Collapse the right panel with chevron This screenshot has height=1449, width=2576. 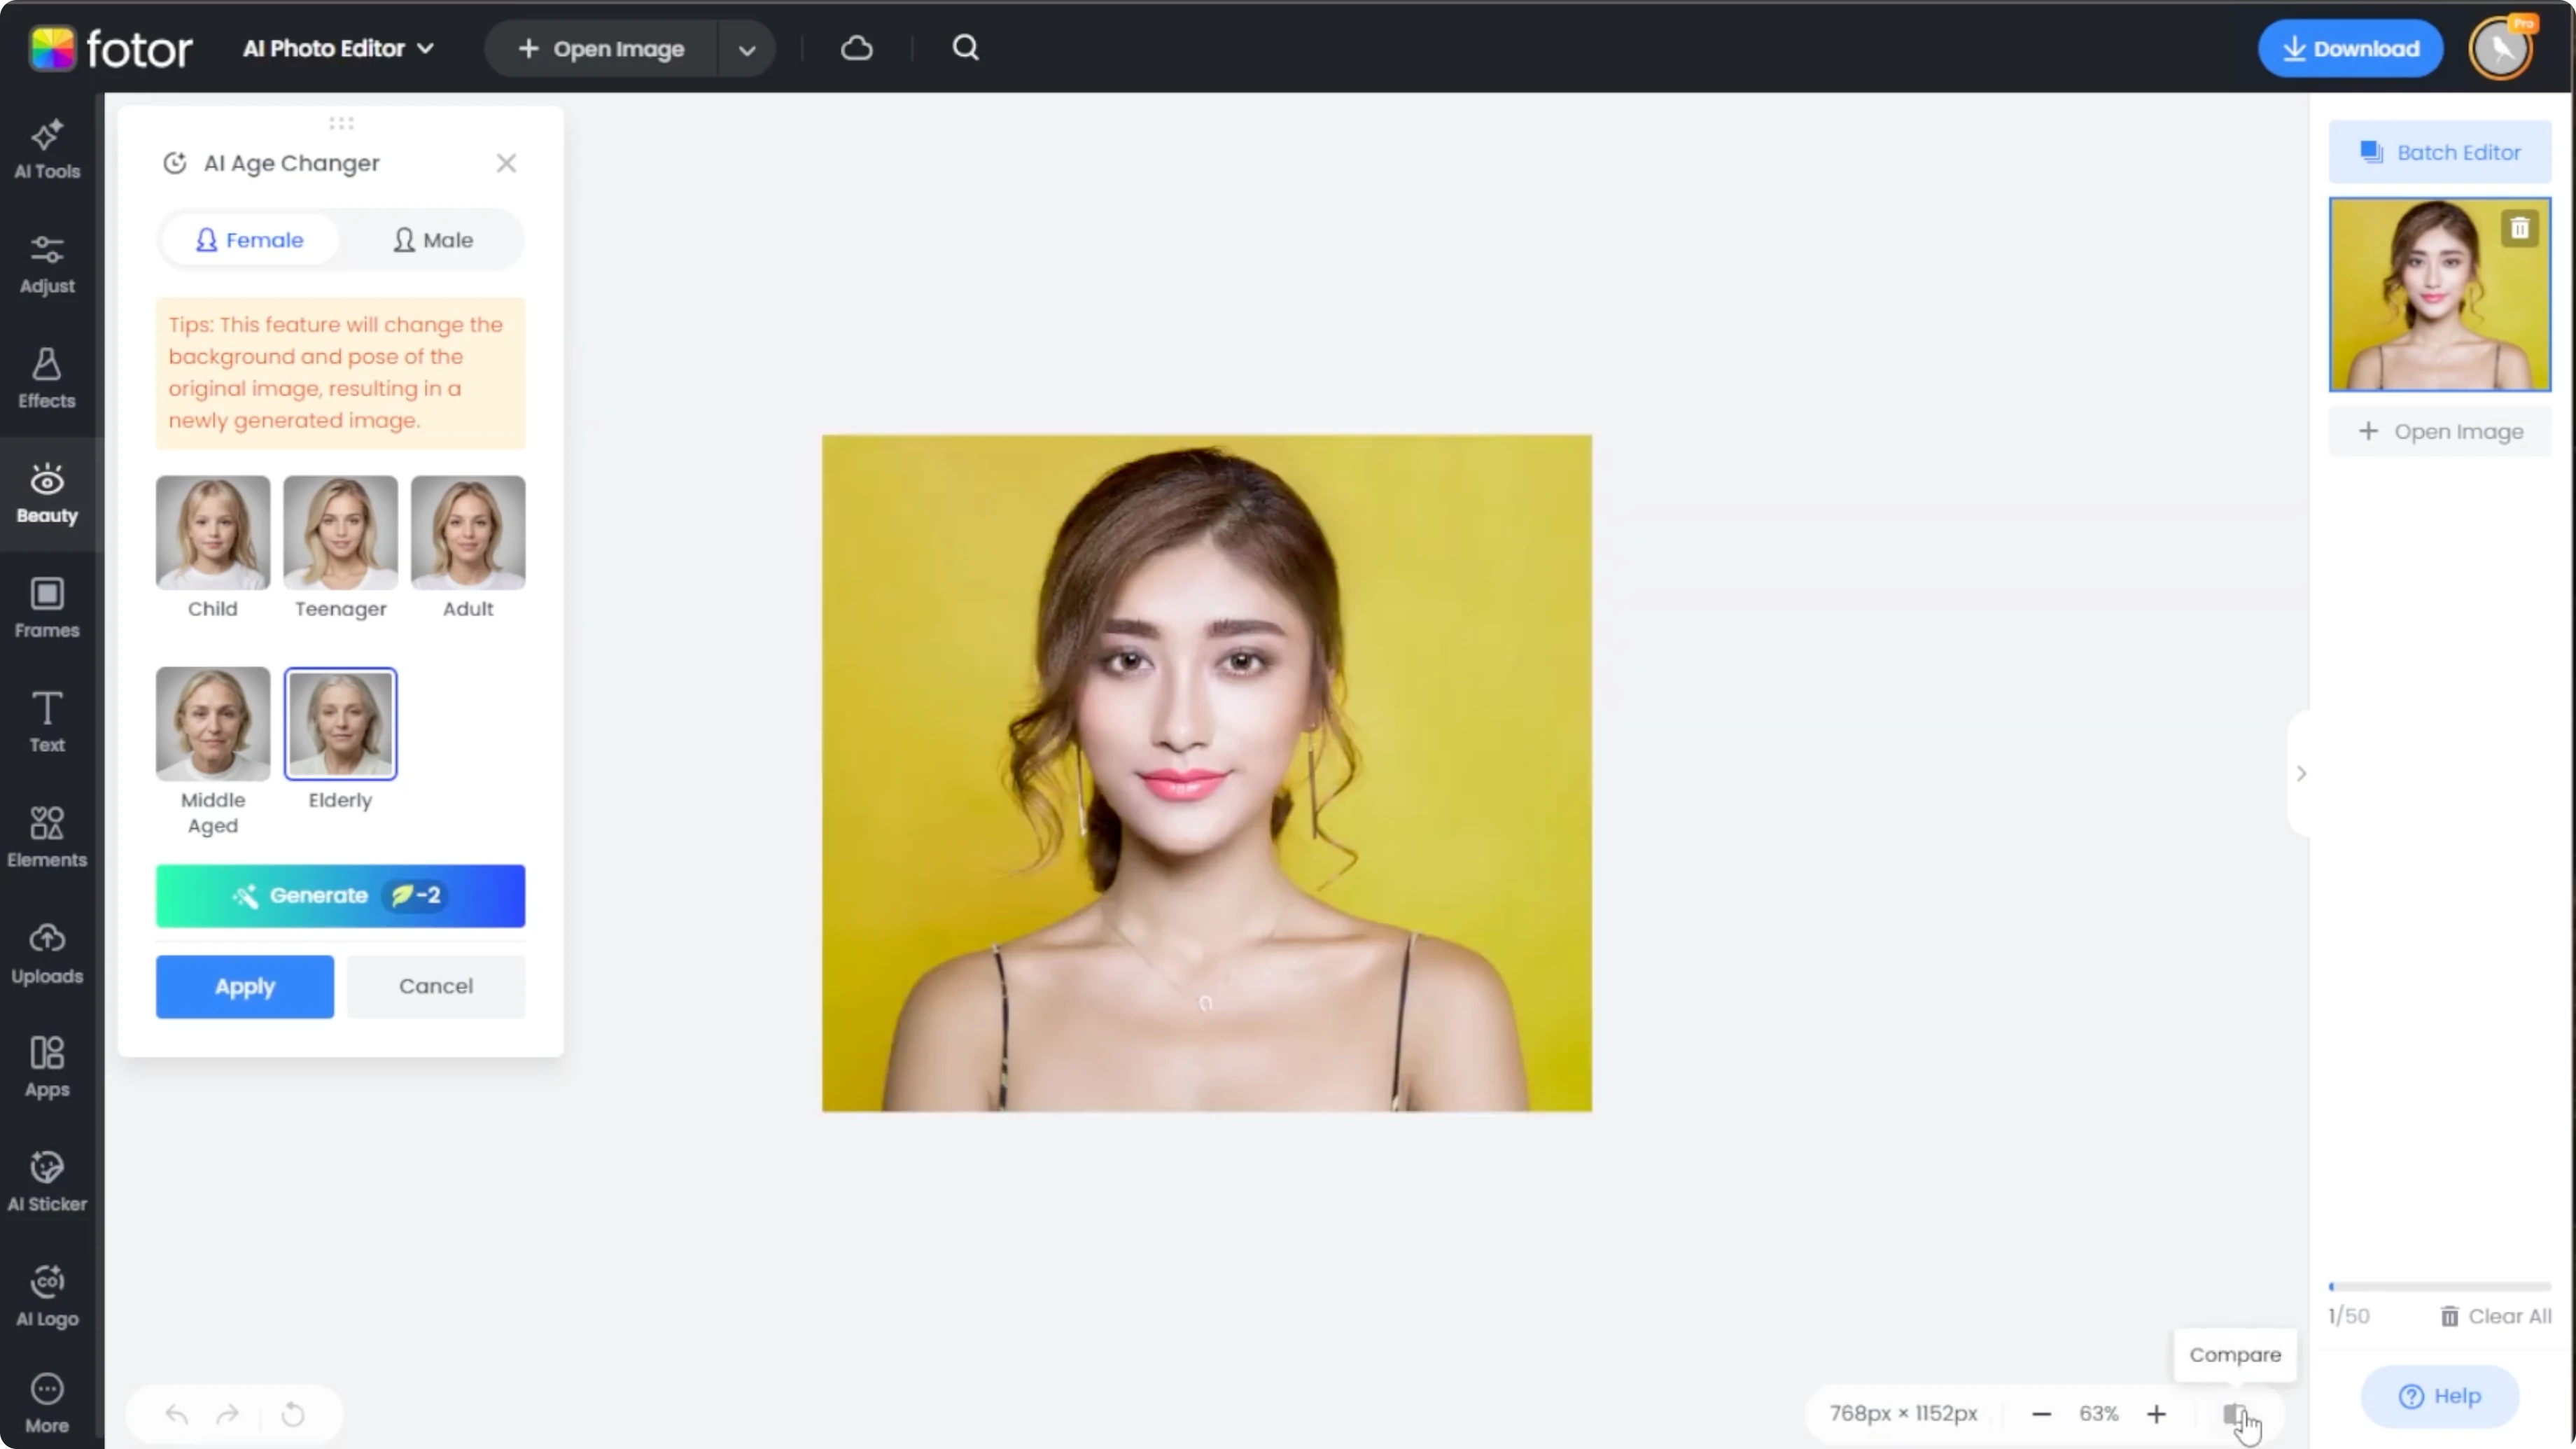click(2301, 773)
